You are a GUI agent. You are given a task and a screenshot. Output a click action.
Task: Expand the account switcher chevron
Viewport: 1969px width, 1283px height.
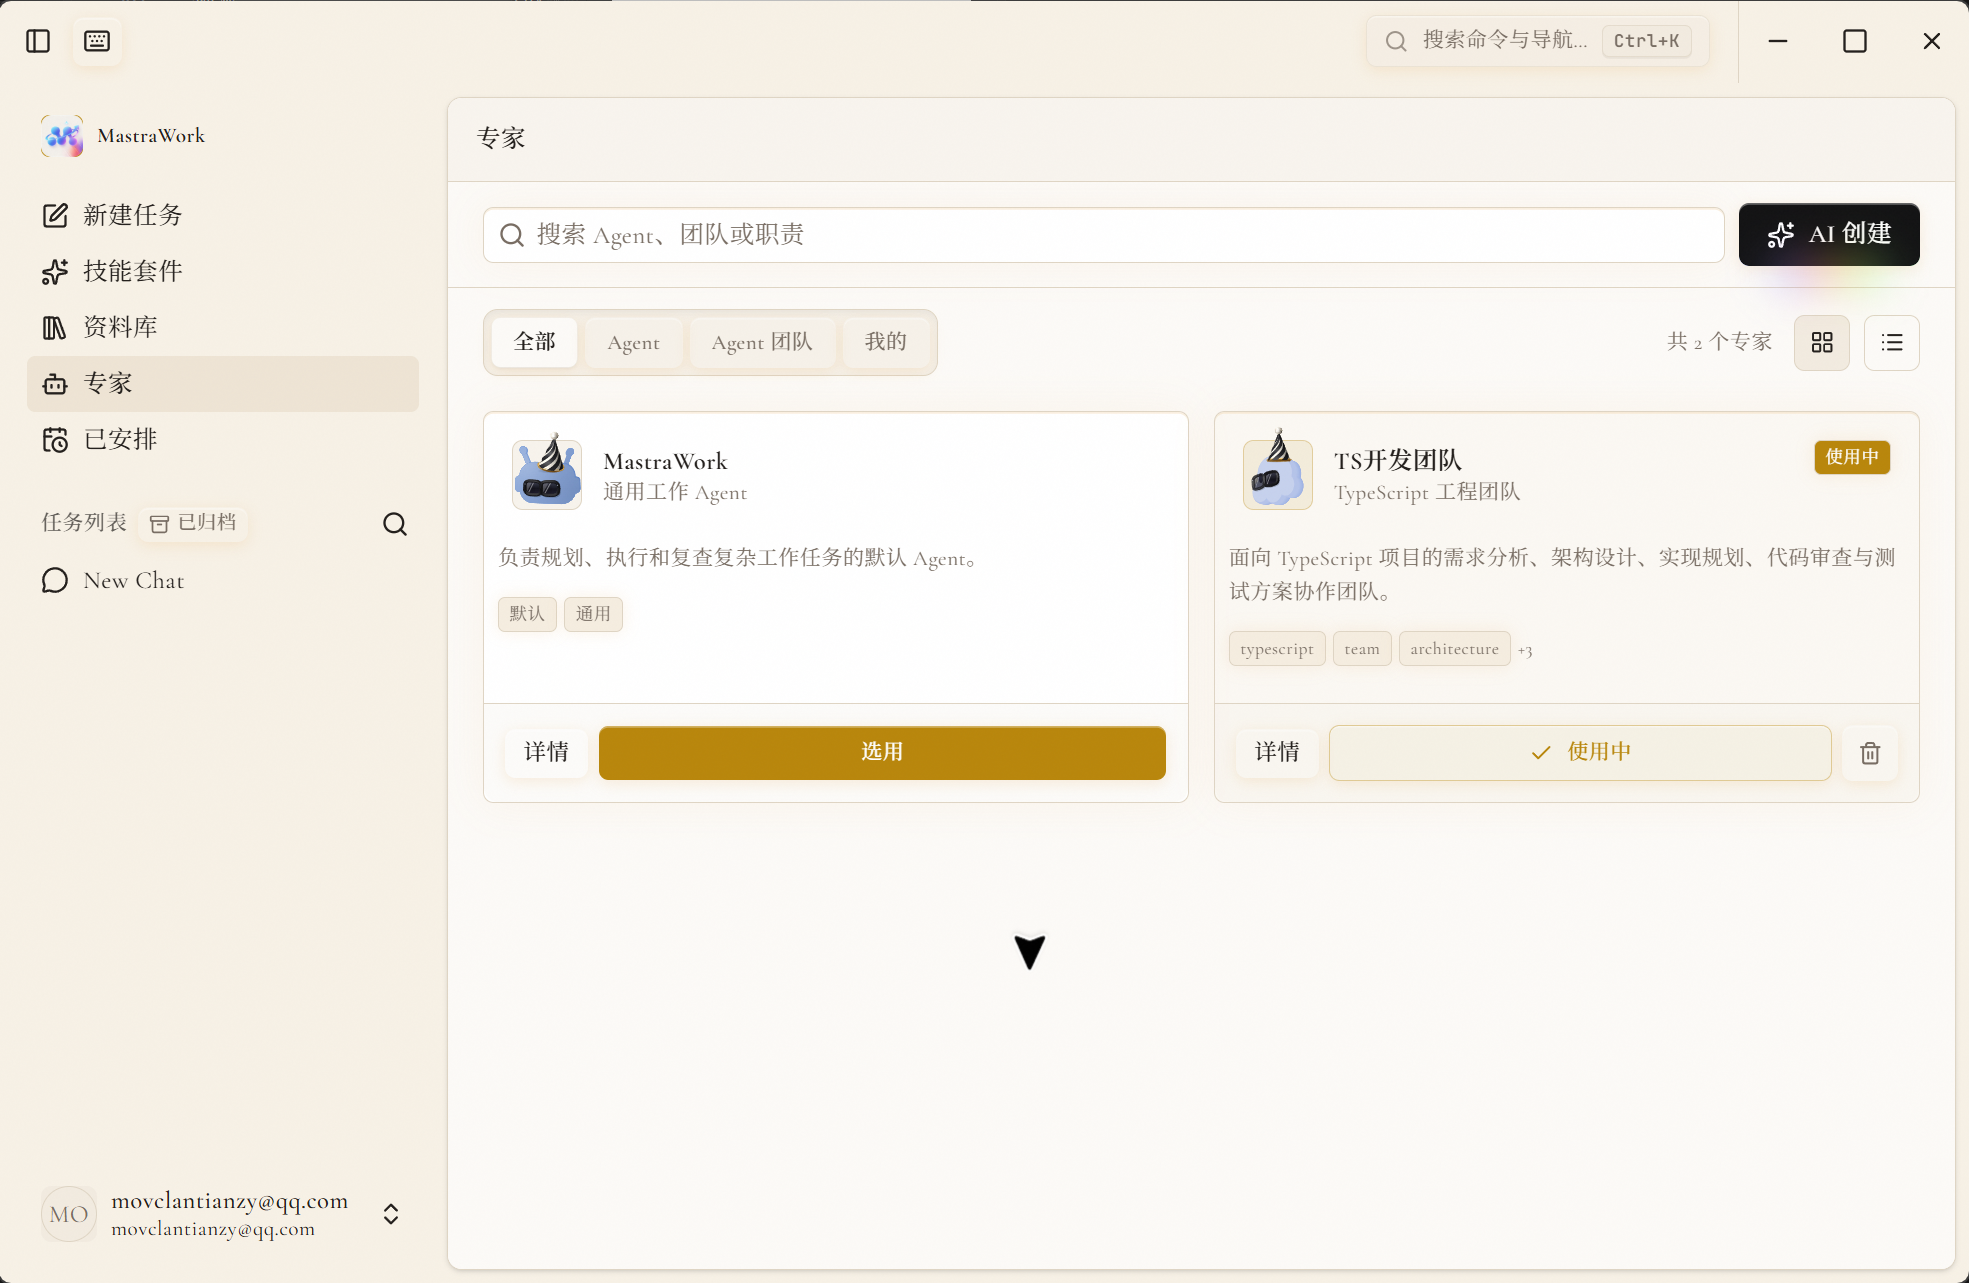[x=391, y=1214]
